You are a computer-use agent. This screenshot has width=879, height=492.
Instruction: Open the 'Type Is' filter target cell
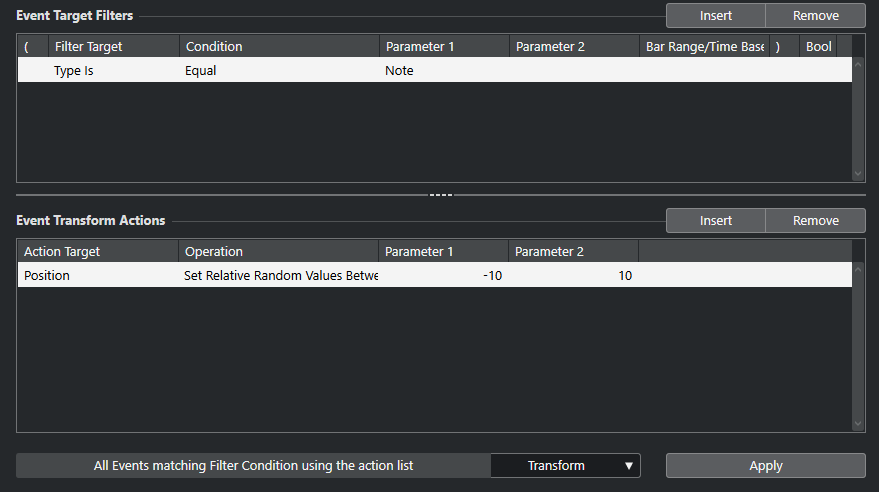114,71
